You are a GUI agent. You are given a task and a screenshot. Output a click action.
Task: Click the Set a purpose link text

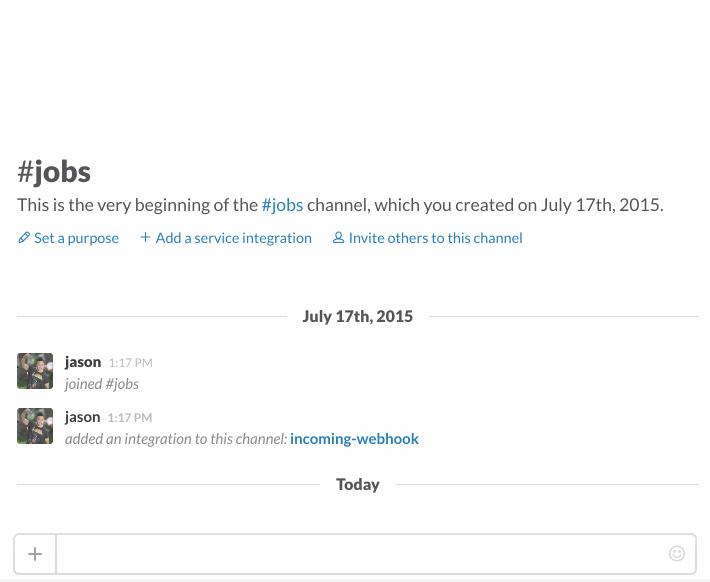[76, 238]
